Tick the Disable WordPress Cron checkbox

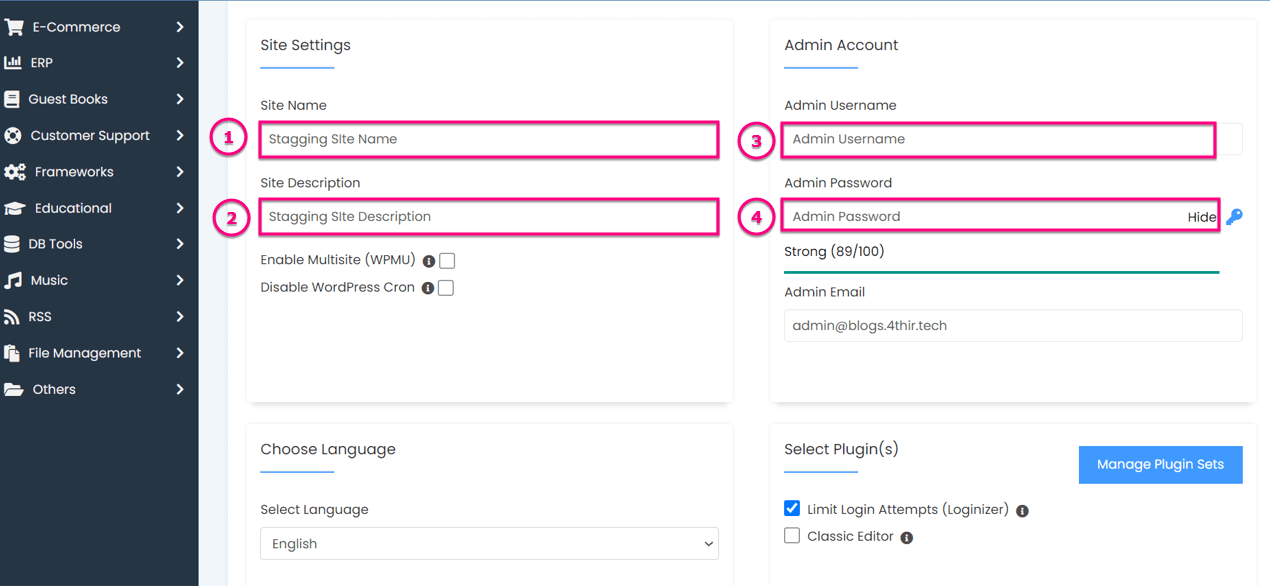[446, 288]
